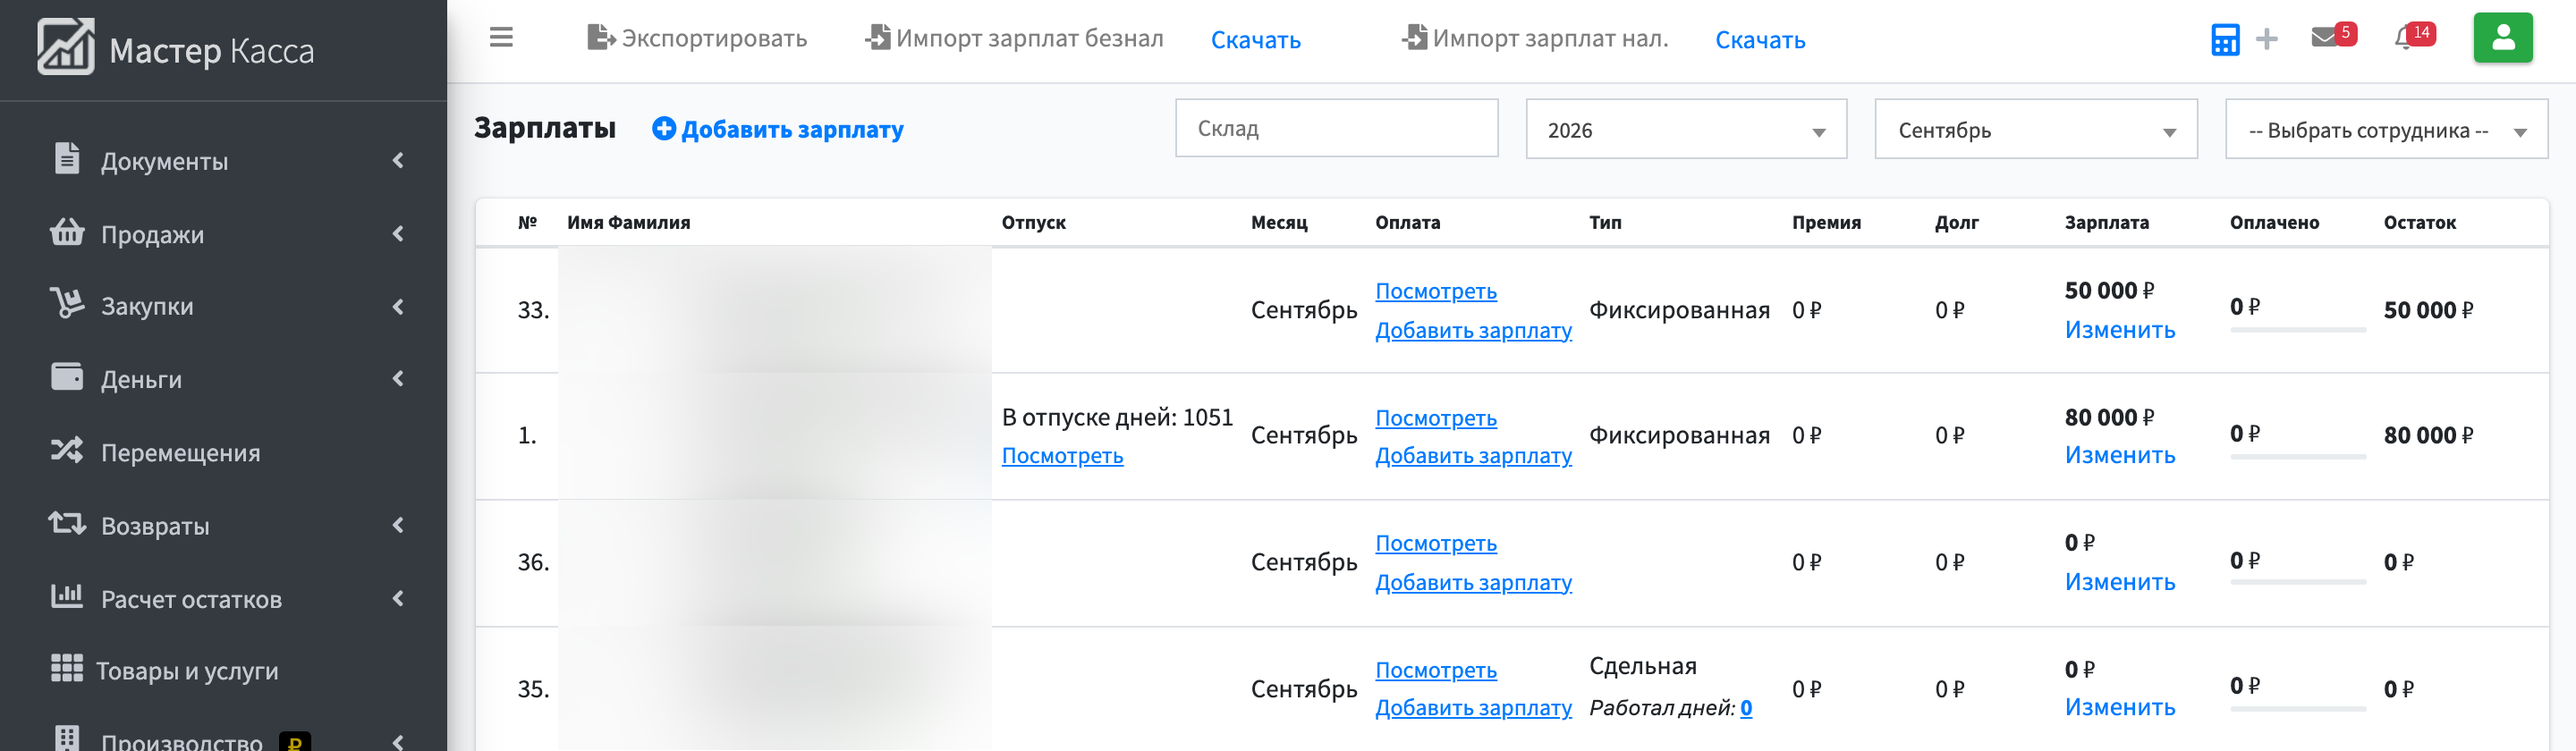Open Расчет остатков menu item
Screen dimensions: 2576x751
tap(191, 599)
